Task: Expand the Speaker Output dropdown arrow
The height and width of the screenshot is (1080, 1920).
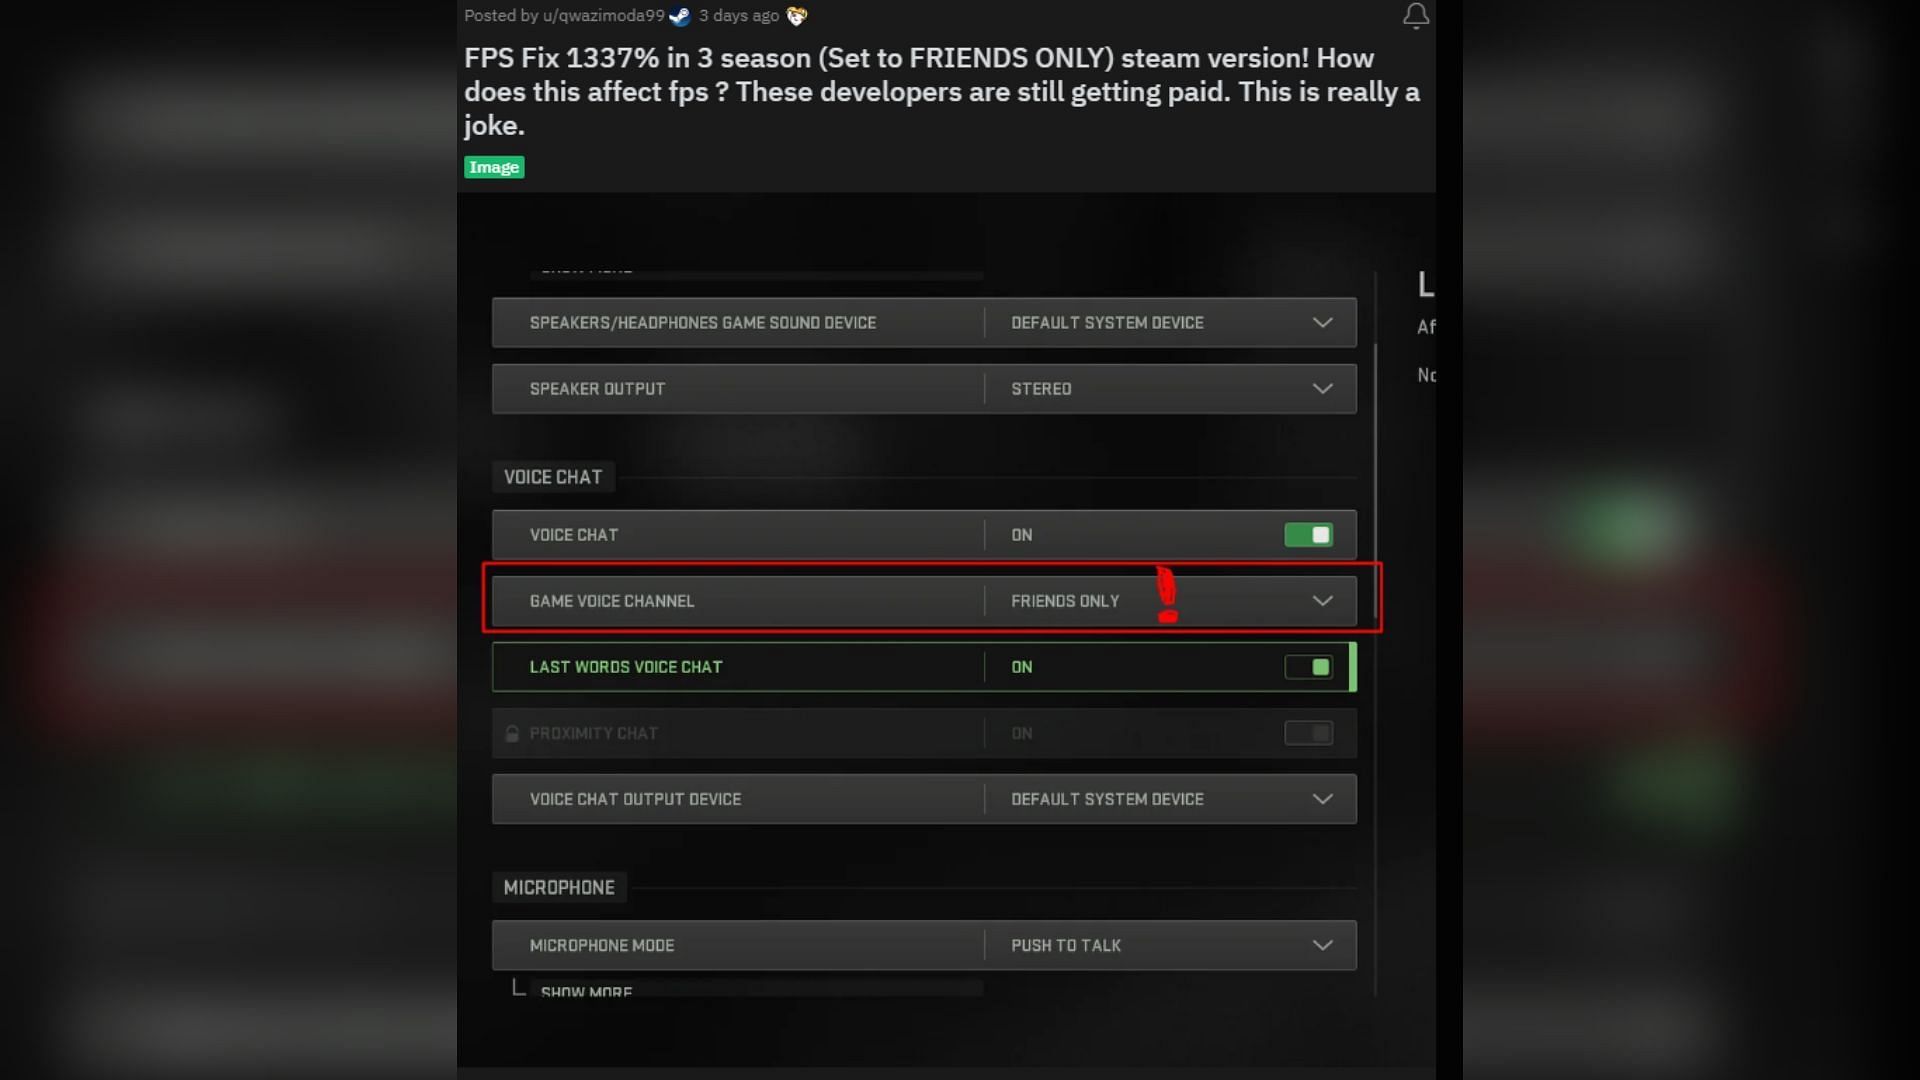Action: (x=1322, y=389)
